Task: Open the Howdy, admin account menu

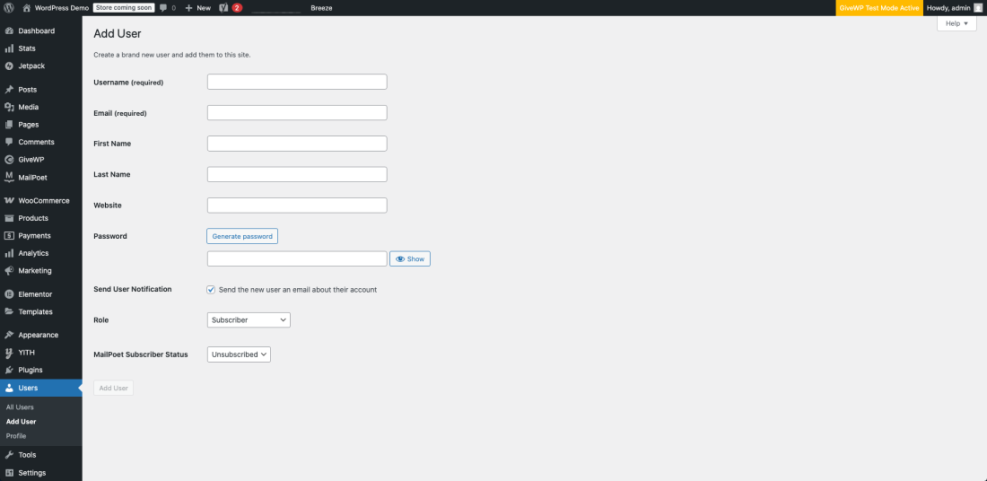Action: 954,8
